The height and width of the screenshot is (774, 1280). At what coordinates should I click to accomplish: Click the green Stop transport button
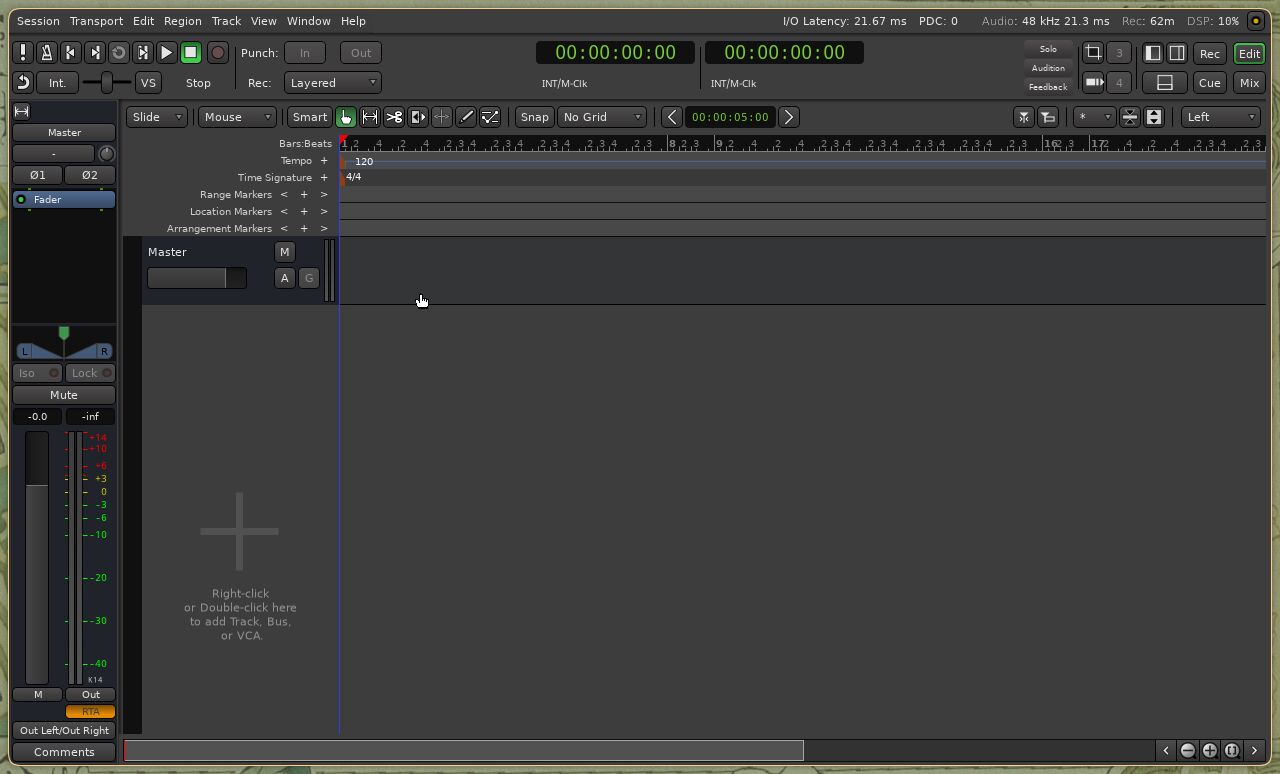tap(191, 53)
